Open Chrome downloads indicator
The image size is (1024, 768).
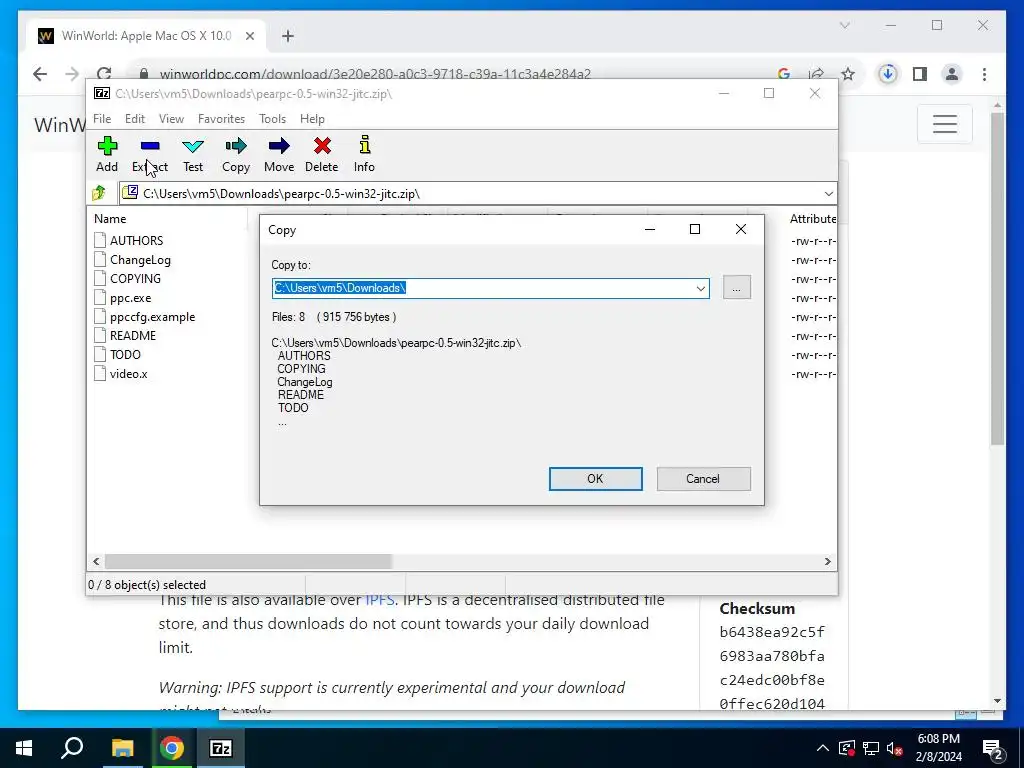pyautogui.click(x=887, y=74)
